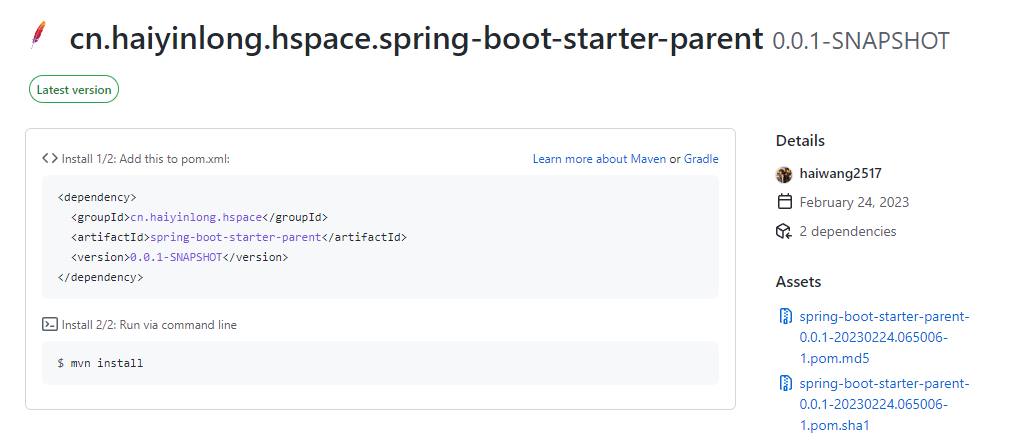
Task: Click the terminal icon beside Install 2/2
Action: [x=50, y=324]
